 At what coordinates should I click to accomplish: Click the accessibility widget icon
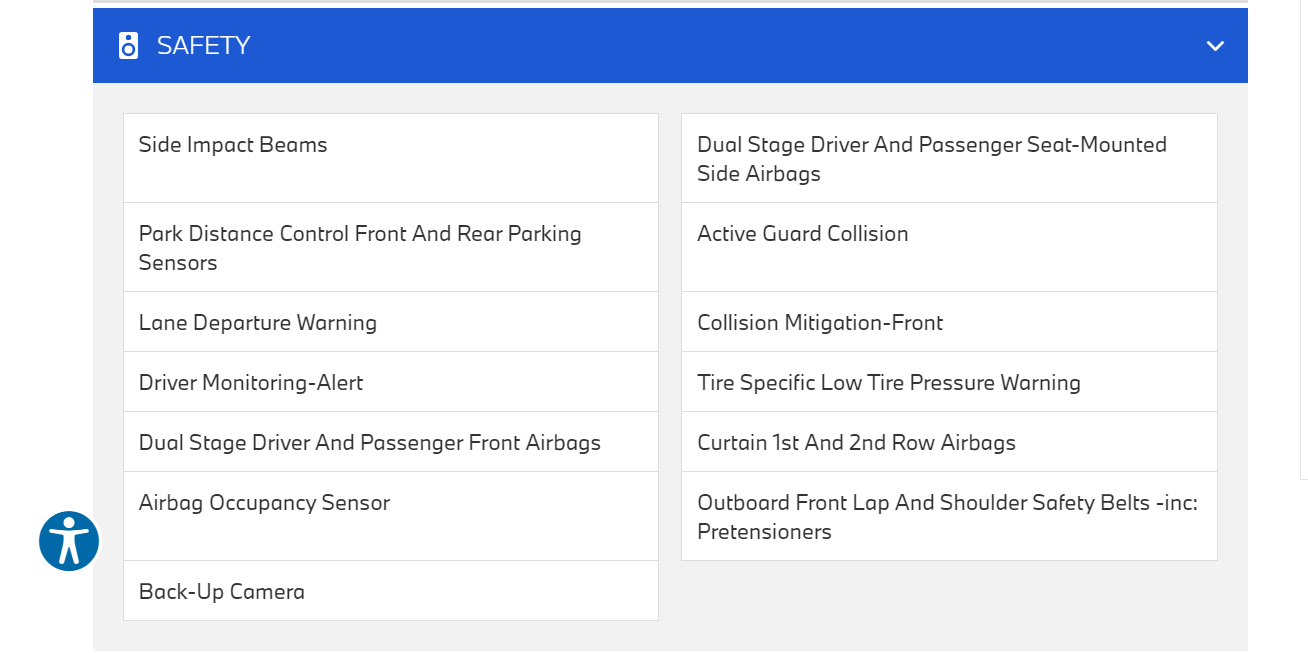(x=69, y=541)
